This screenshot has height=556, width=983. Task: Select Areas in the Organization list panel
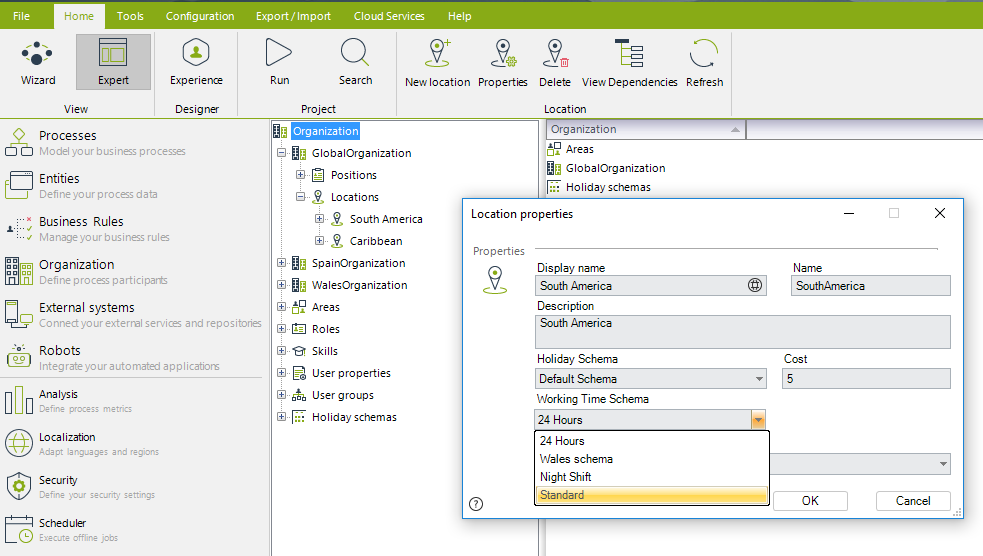[579, 149]
